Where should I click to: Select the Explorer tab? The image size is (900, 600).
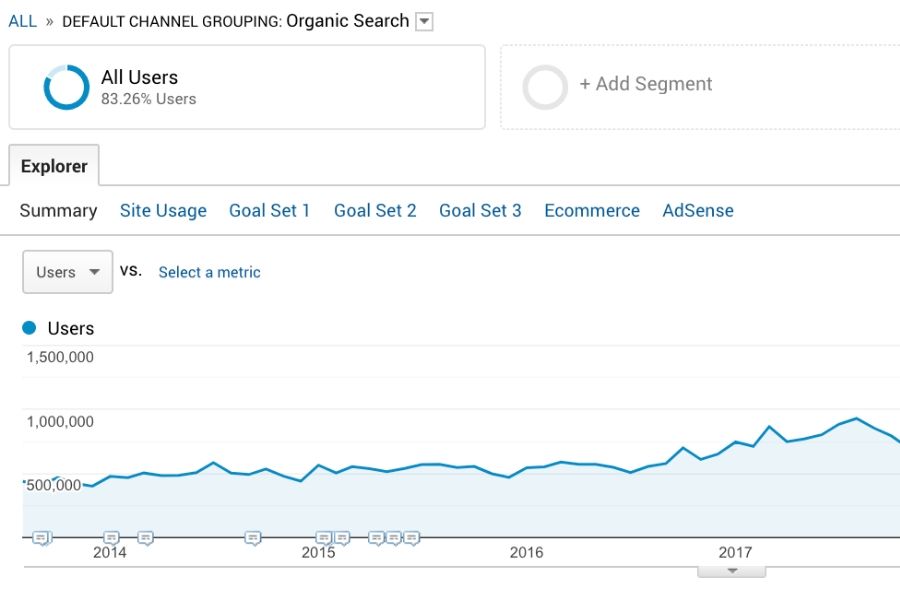[54, 166]
